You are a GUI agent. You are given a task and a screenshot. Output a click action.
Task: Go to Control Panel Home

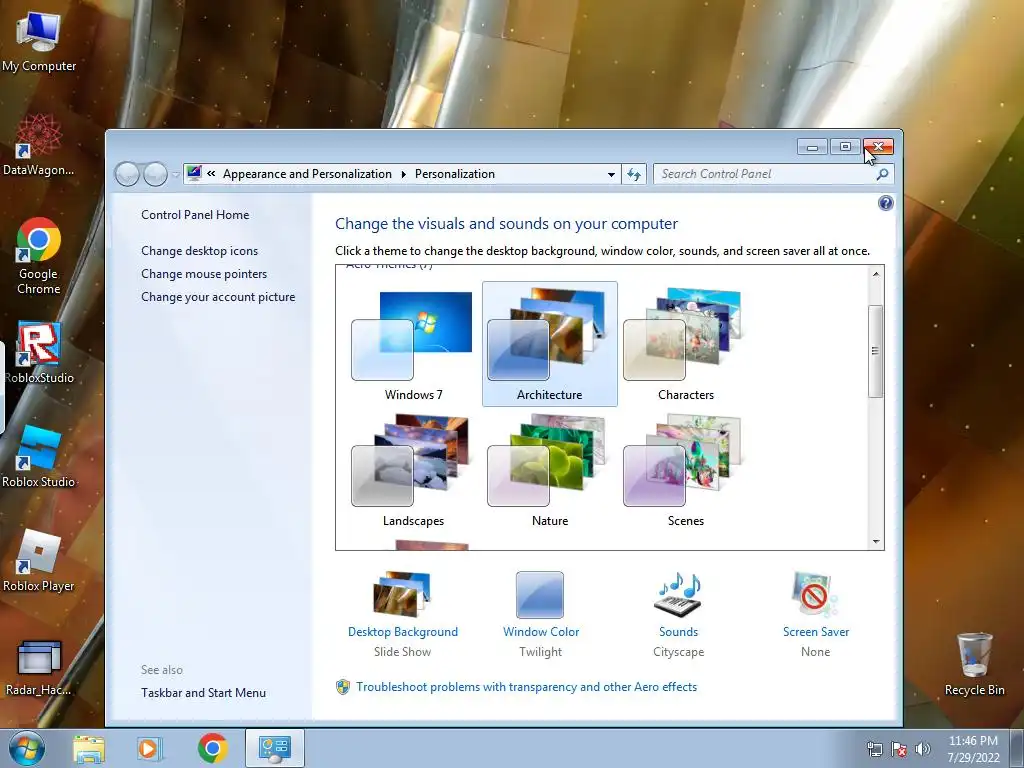[195, 215]
